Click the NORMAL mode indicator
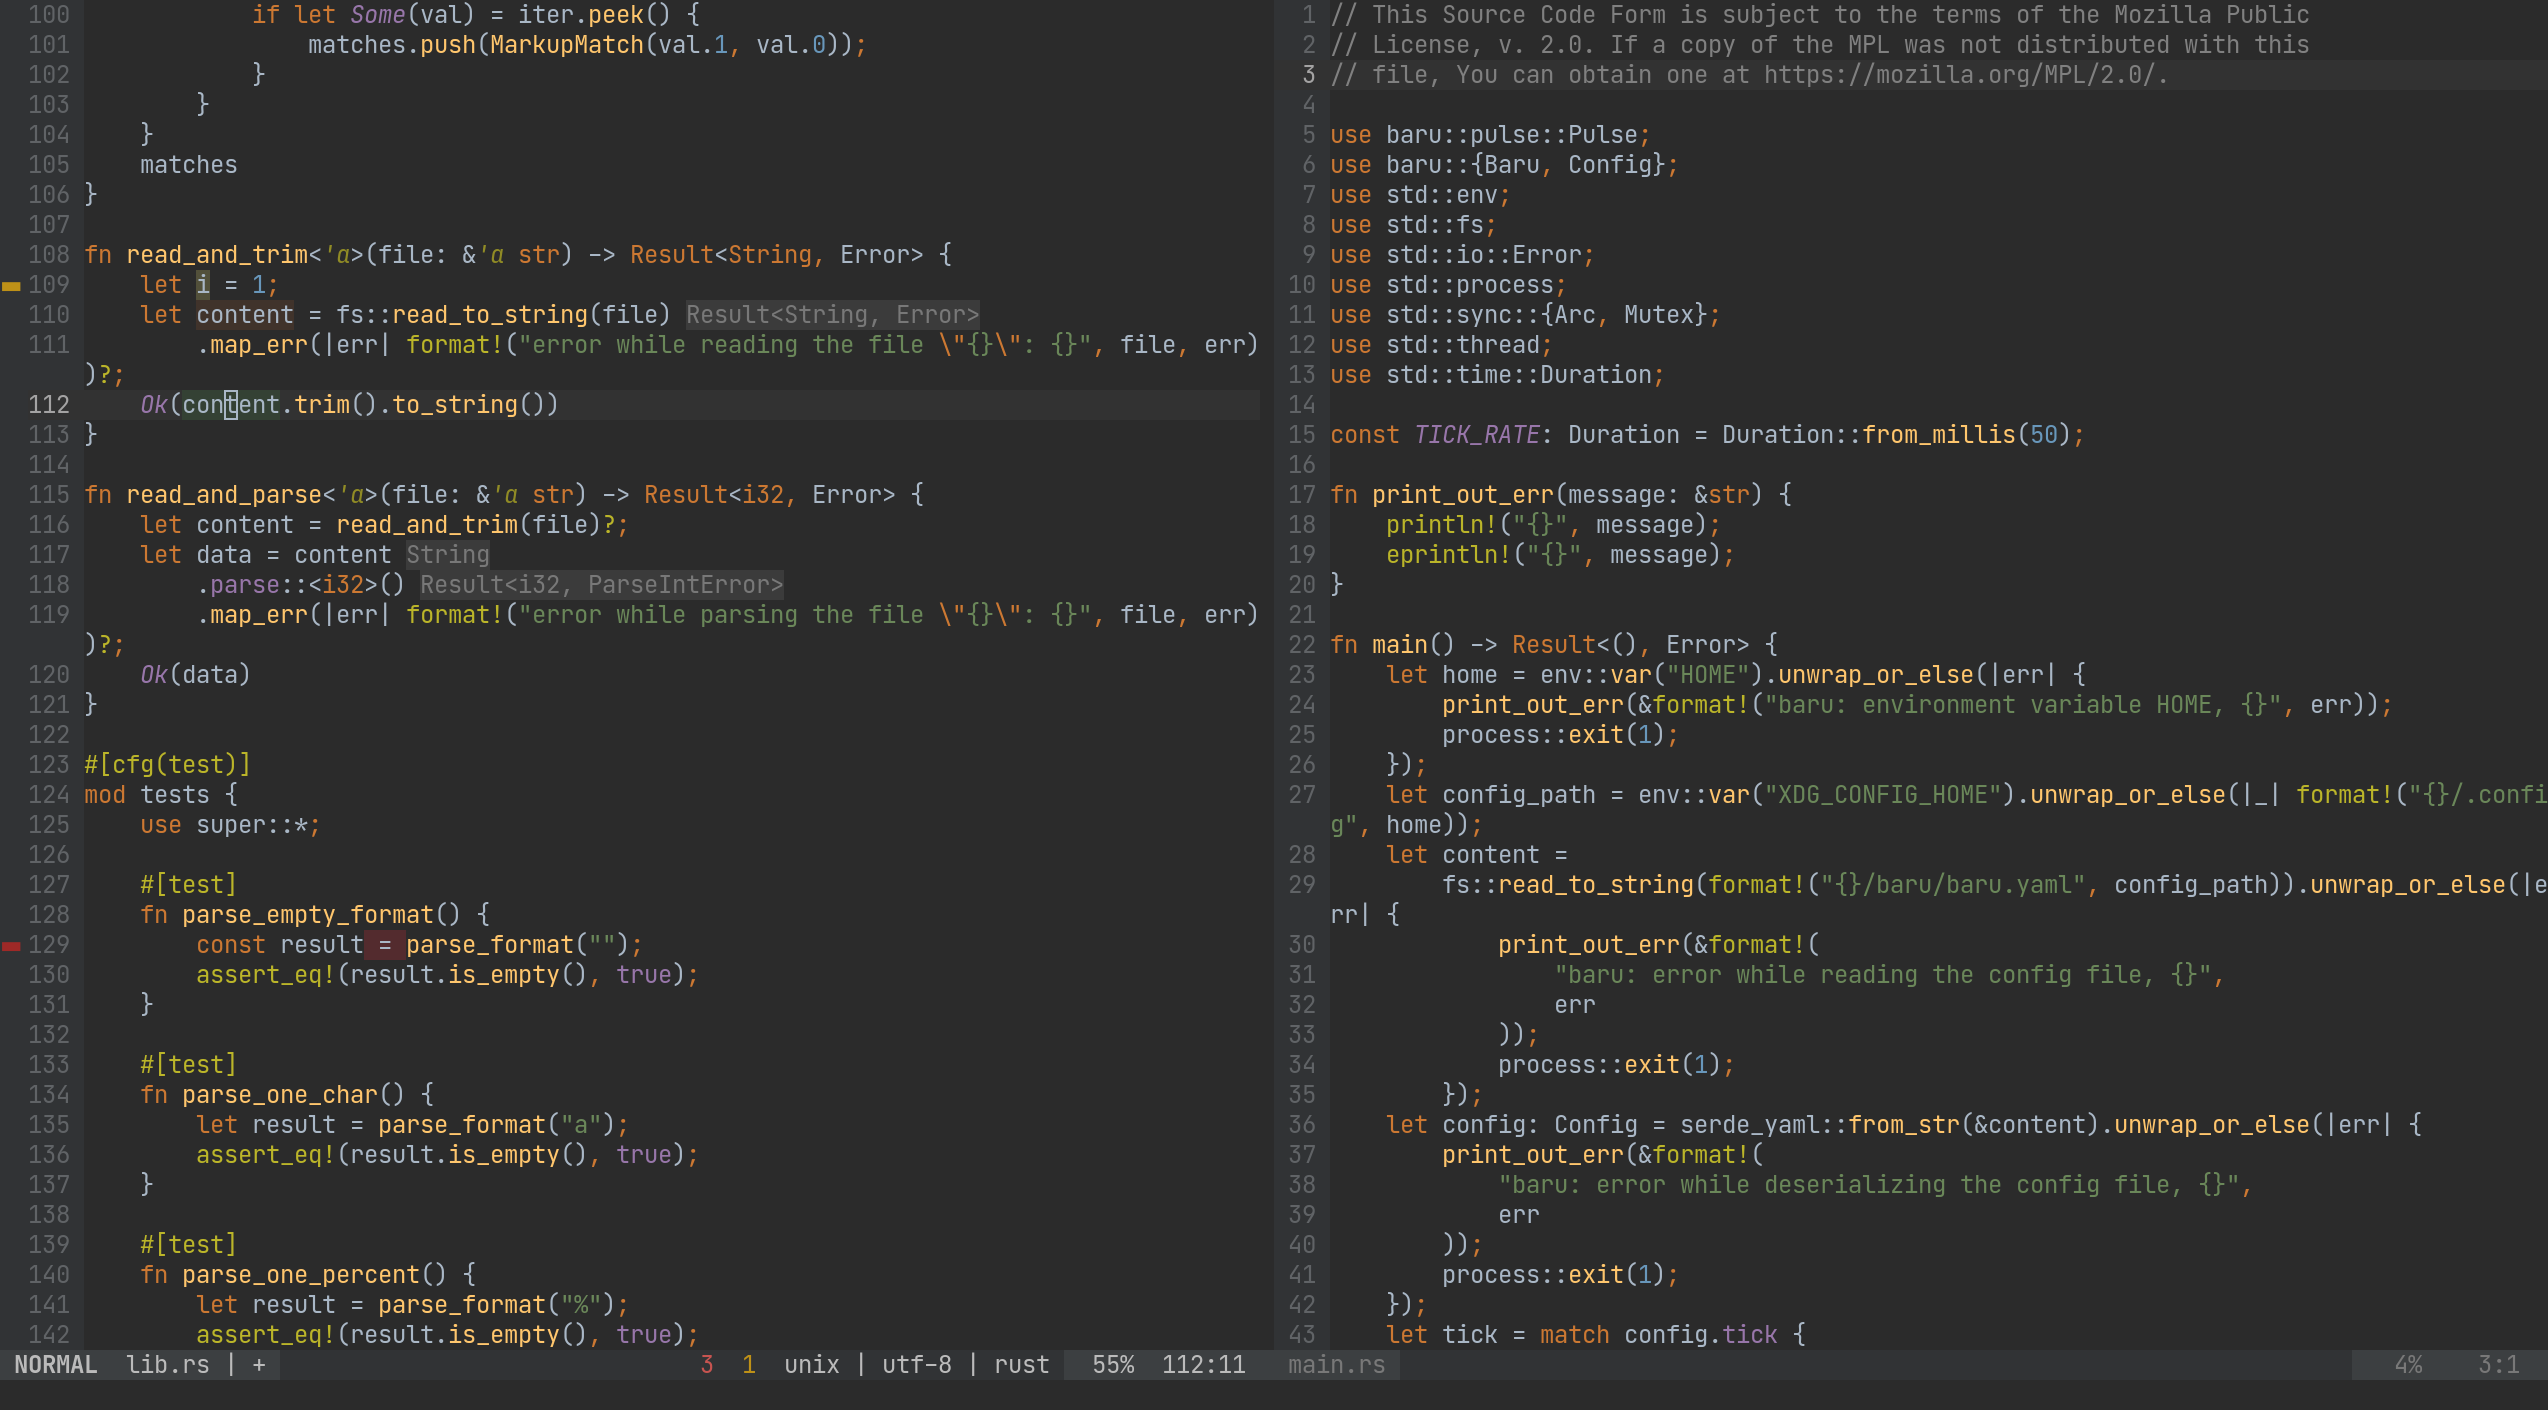 point(55,1365)
